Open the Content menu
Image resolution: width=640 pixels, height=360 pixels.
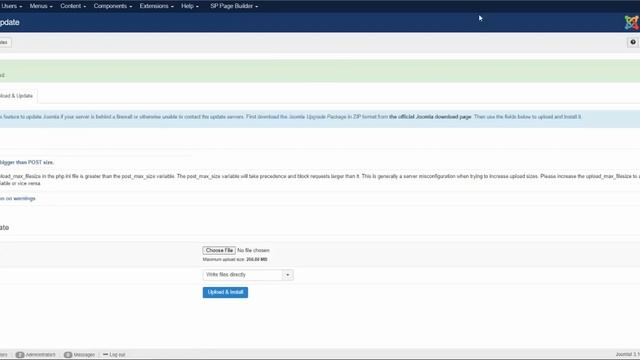(x=73, y=6)
